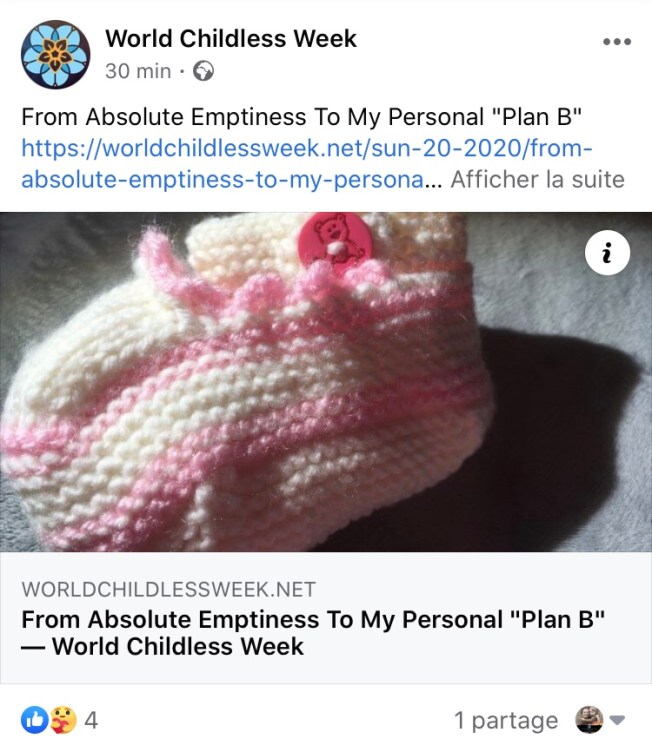Click the preview line reading — World Childless Week

coord(162,646)
